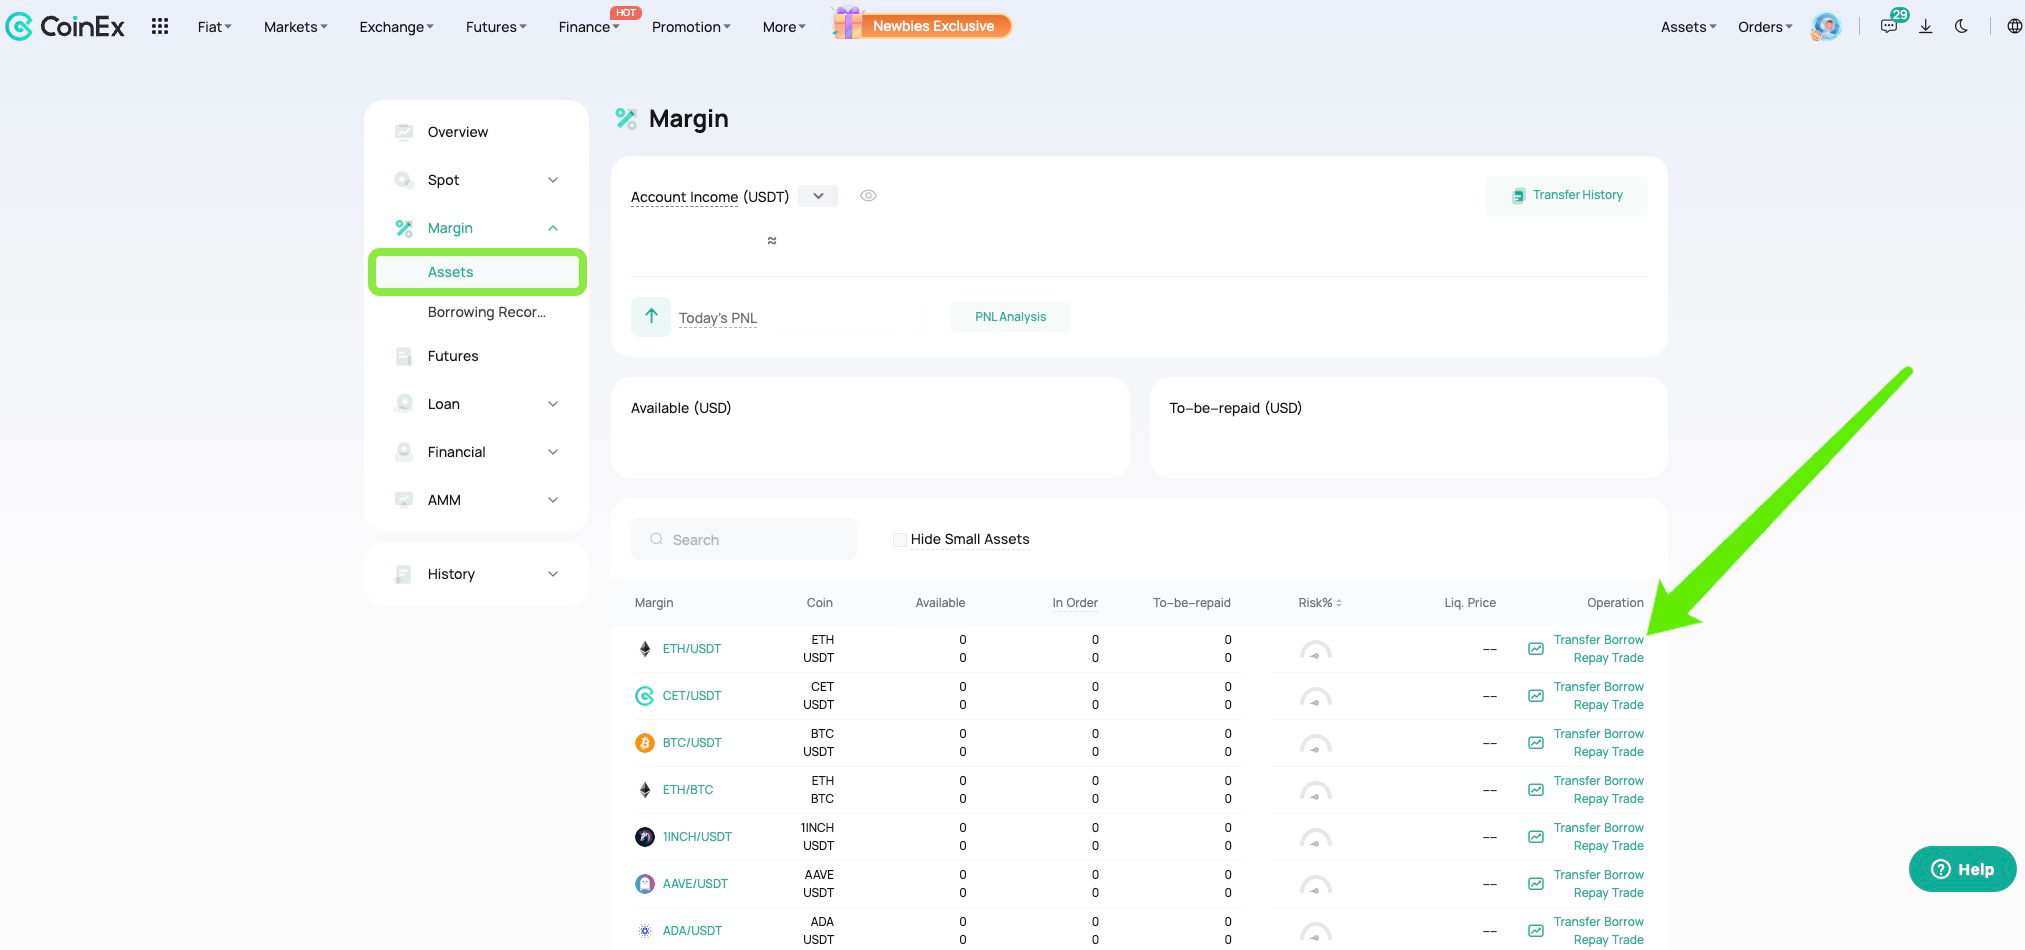This screenshot has width=2025, height=950.
Task: Click Borrow in the 1INCH/USDT row
Action: pos(1623,828)
